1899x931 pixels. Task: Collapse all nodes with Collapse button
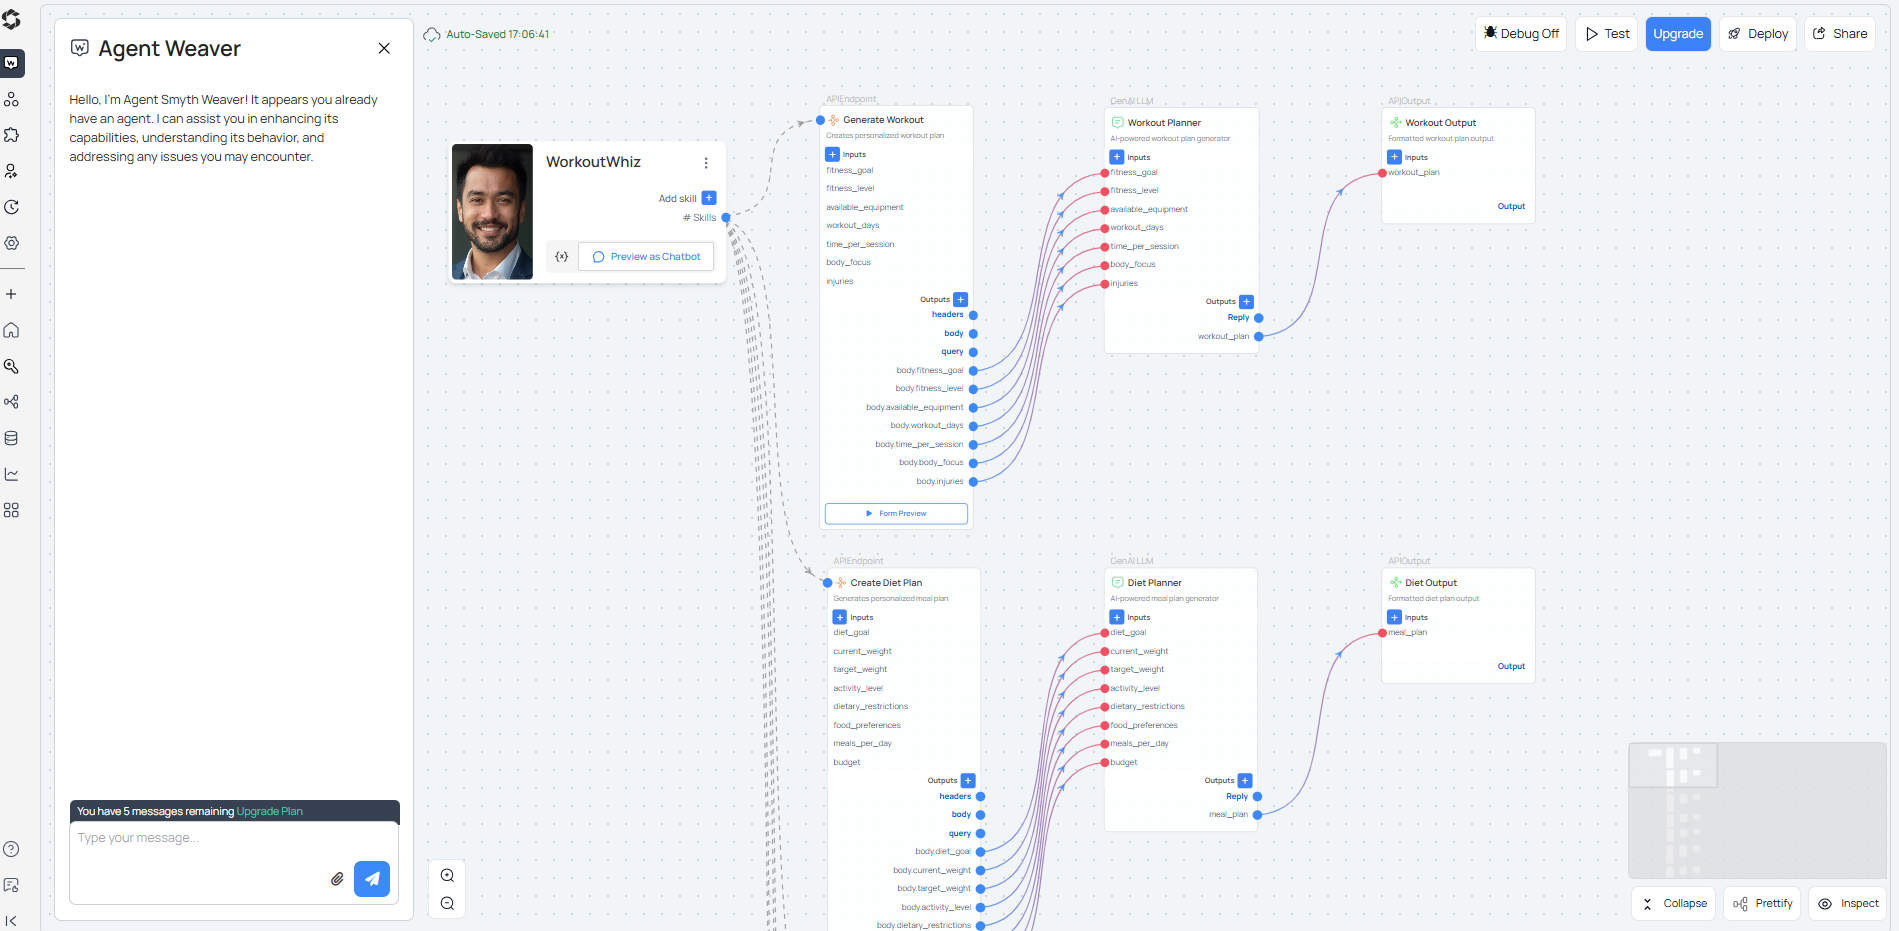tap(1674, 904)
